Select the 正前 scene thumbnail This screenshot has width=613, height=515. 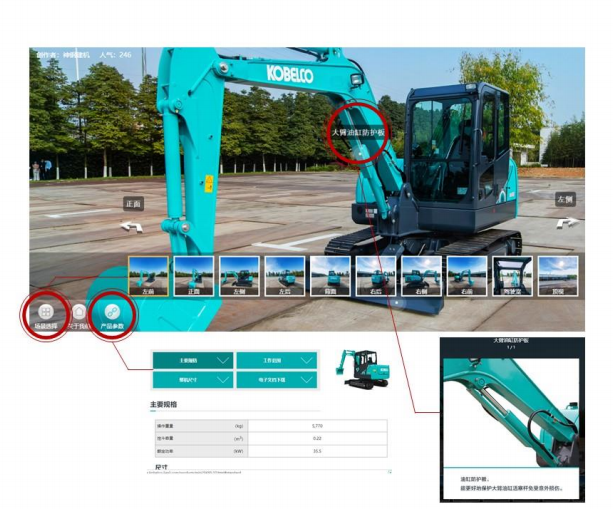[194, 276]
